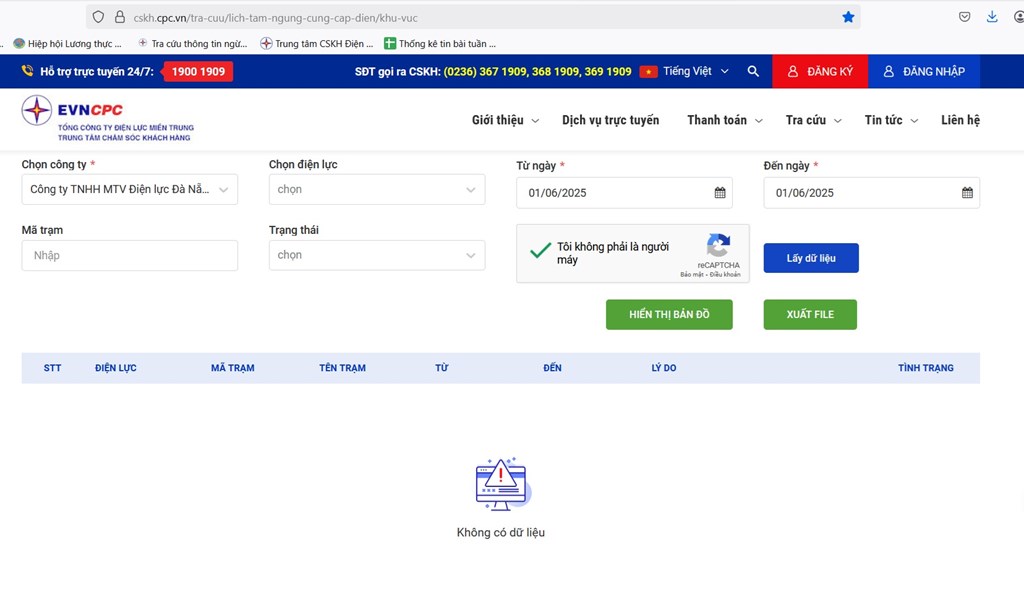
Task: Click the ĐĂNG KÝ button
Action: click(x=820, y=71)
